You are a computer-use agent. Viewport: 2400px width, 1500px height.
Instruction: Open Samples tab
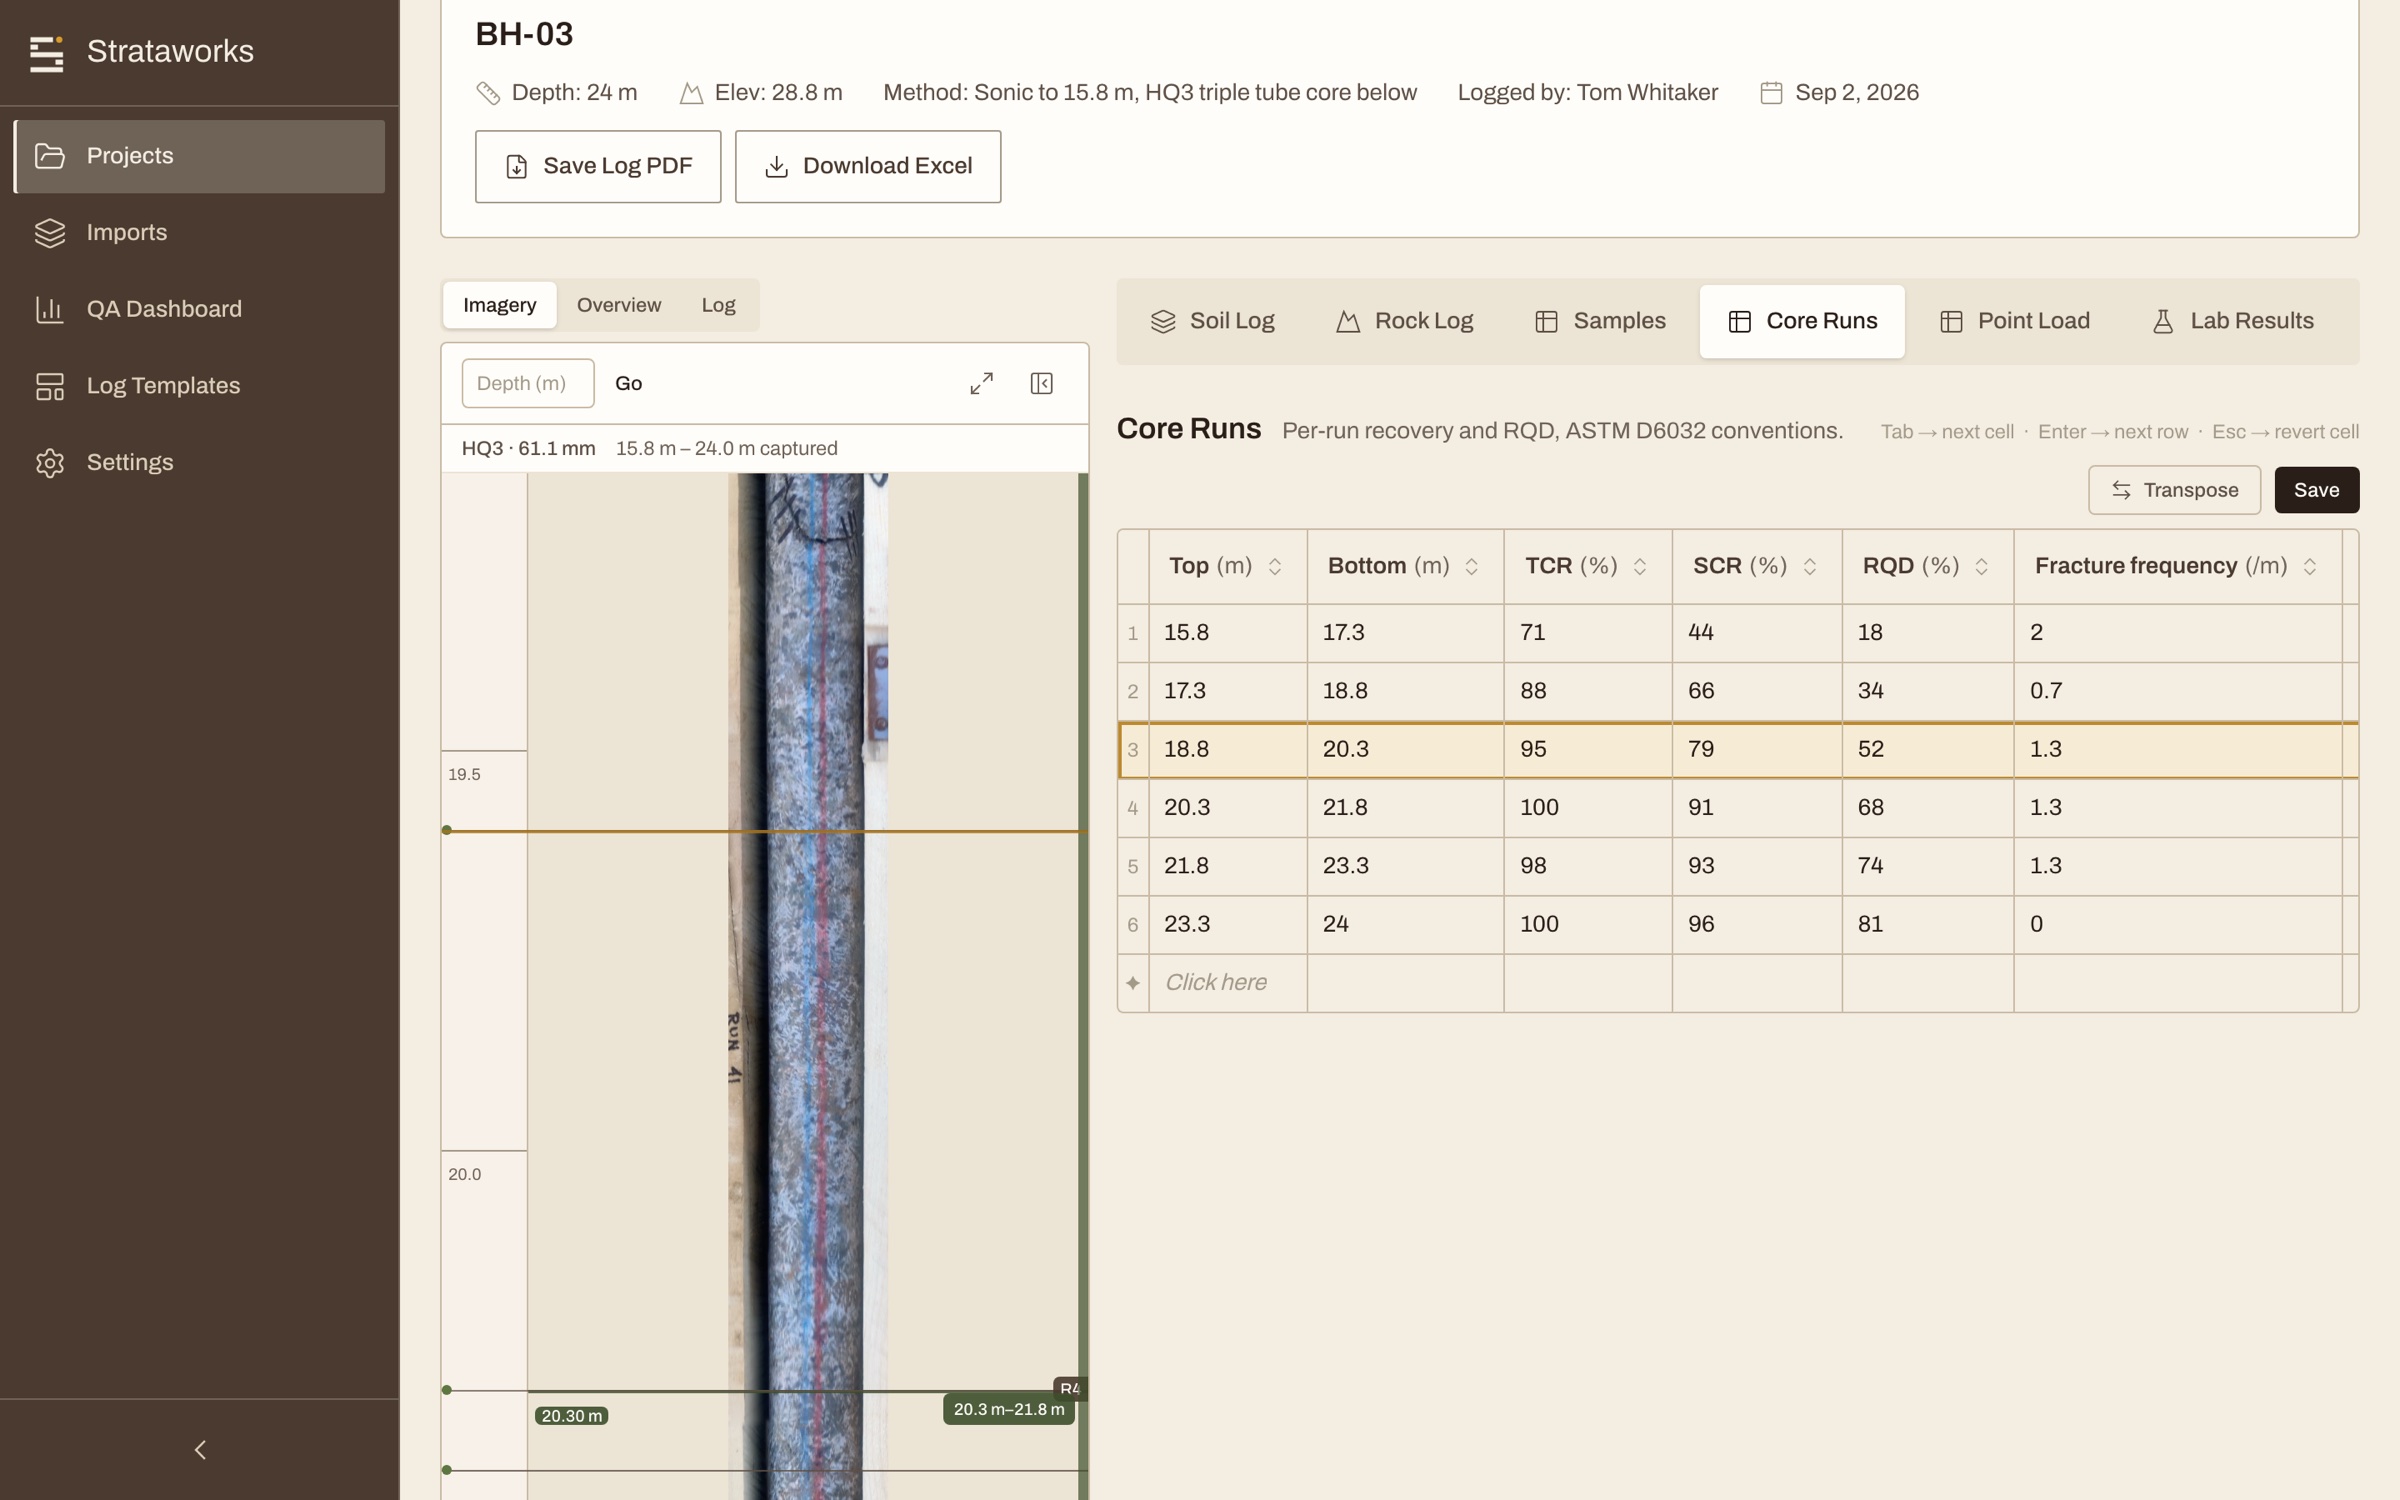[x=1600, y=321]
